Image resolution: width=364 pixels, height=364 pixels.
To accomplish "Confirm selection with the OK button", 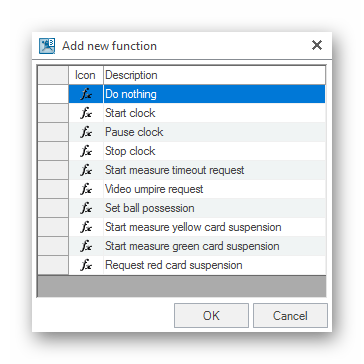I will pyautogui.click(x=211, y=315).
